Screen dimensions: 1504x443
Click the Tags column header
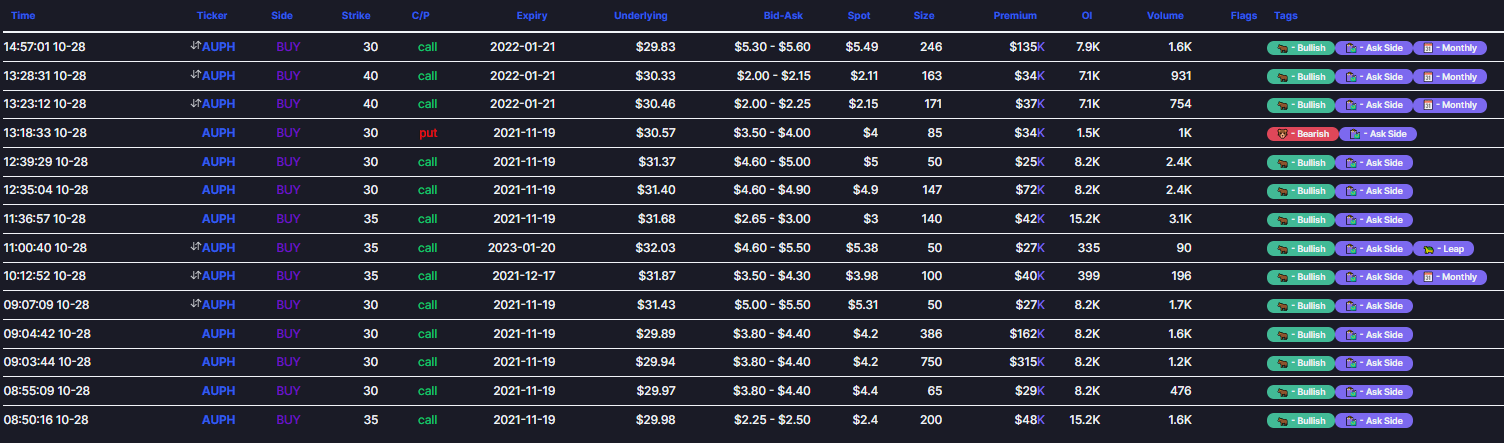click(1285, 16)
